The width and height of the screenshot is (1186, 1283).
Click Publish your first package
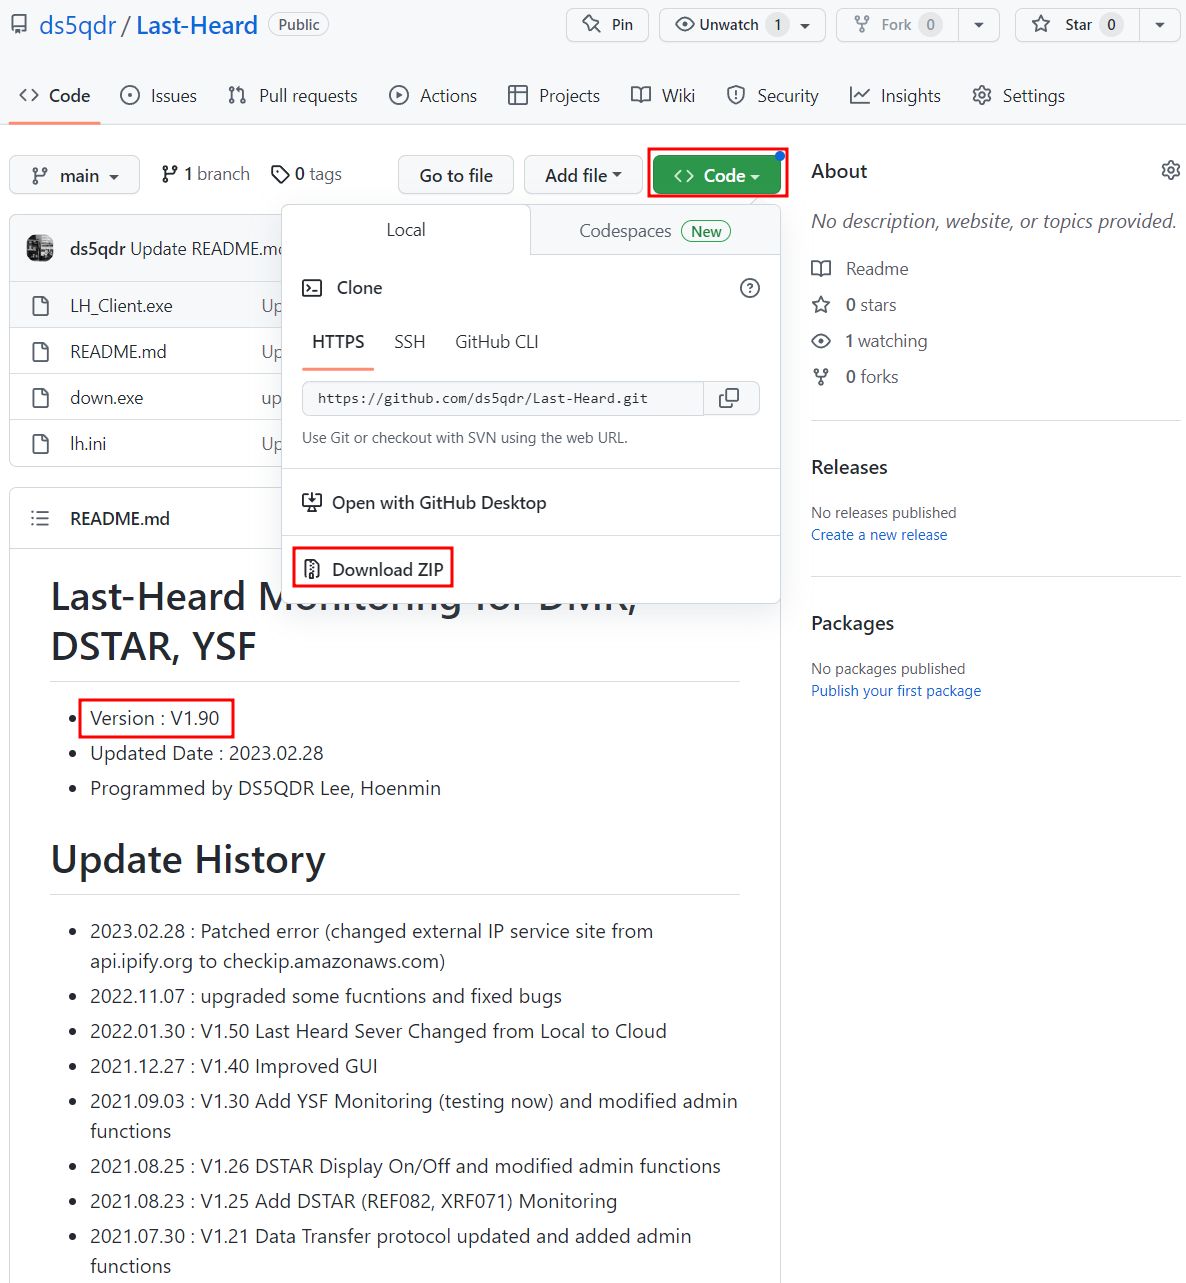click(x=896, y=691)
